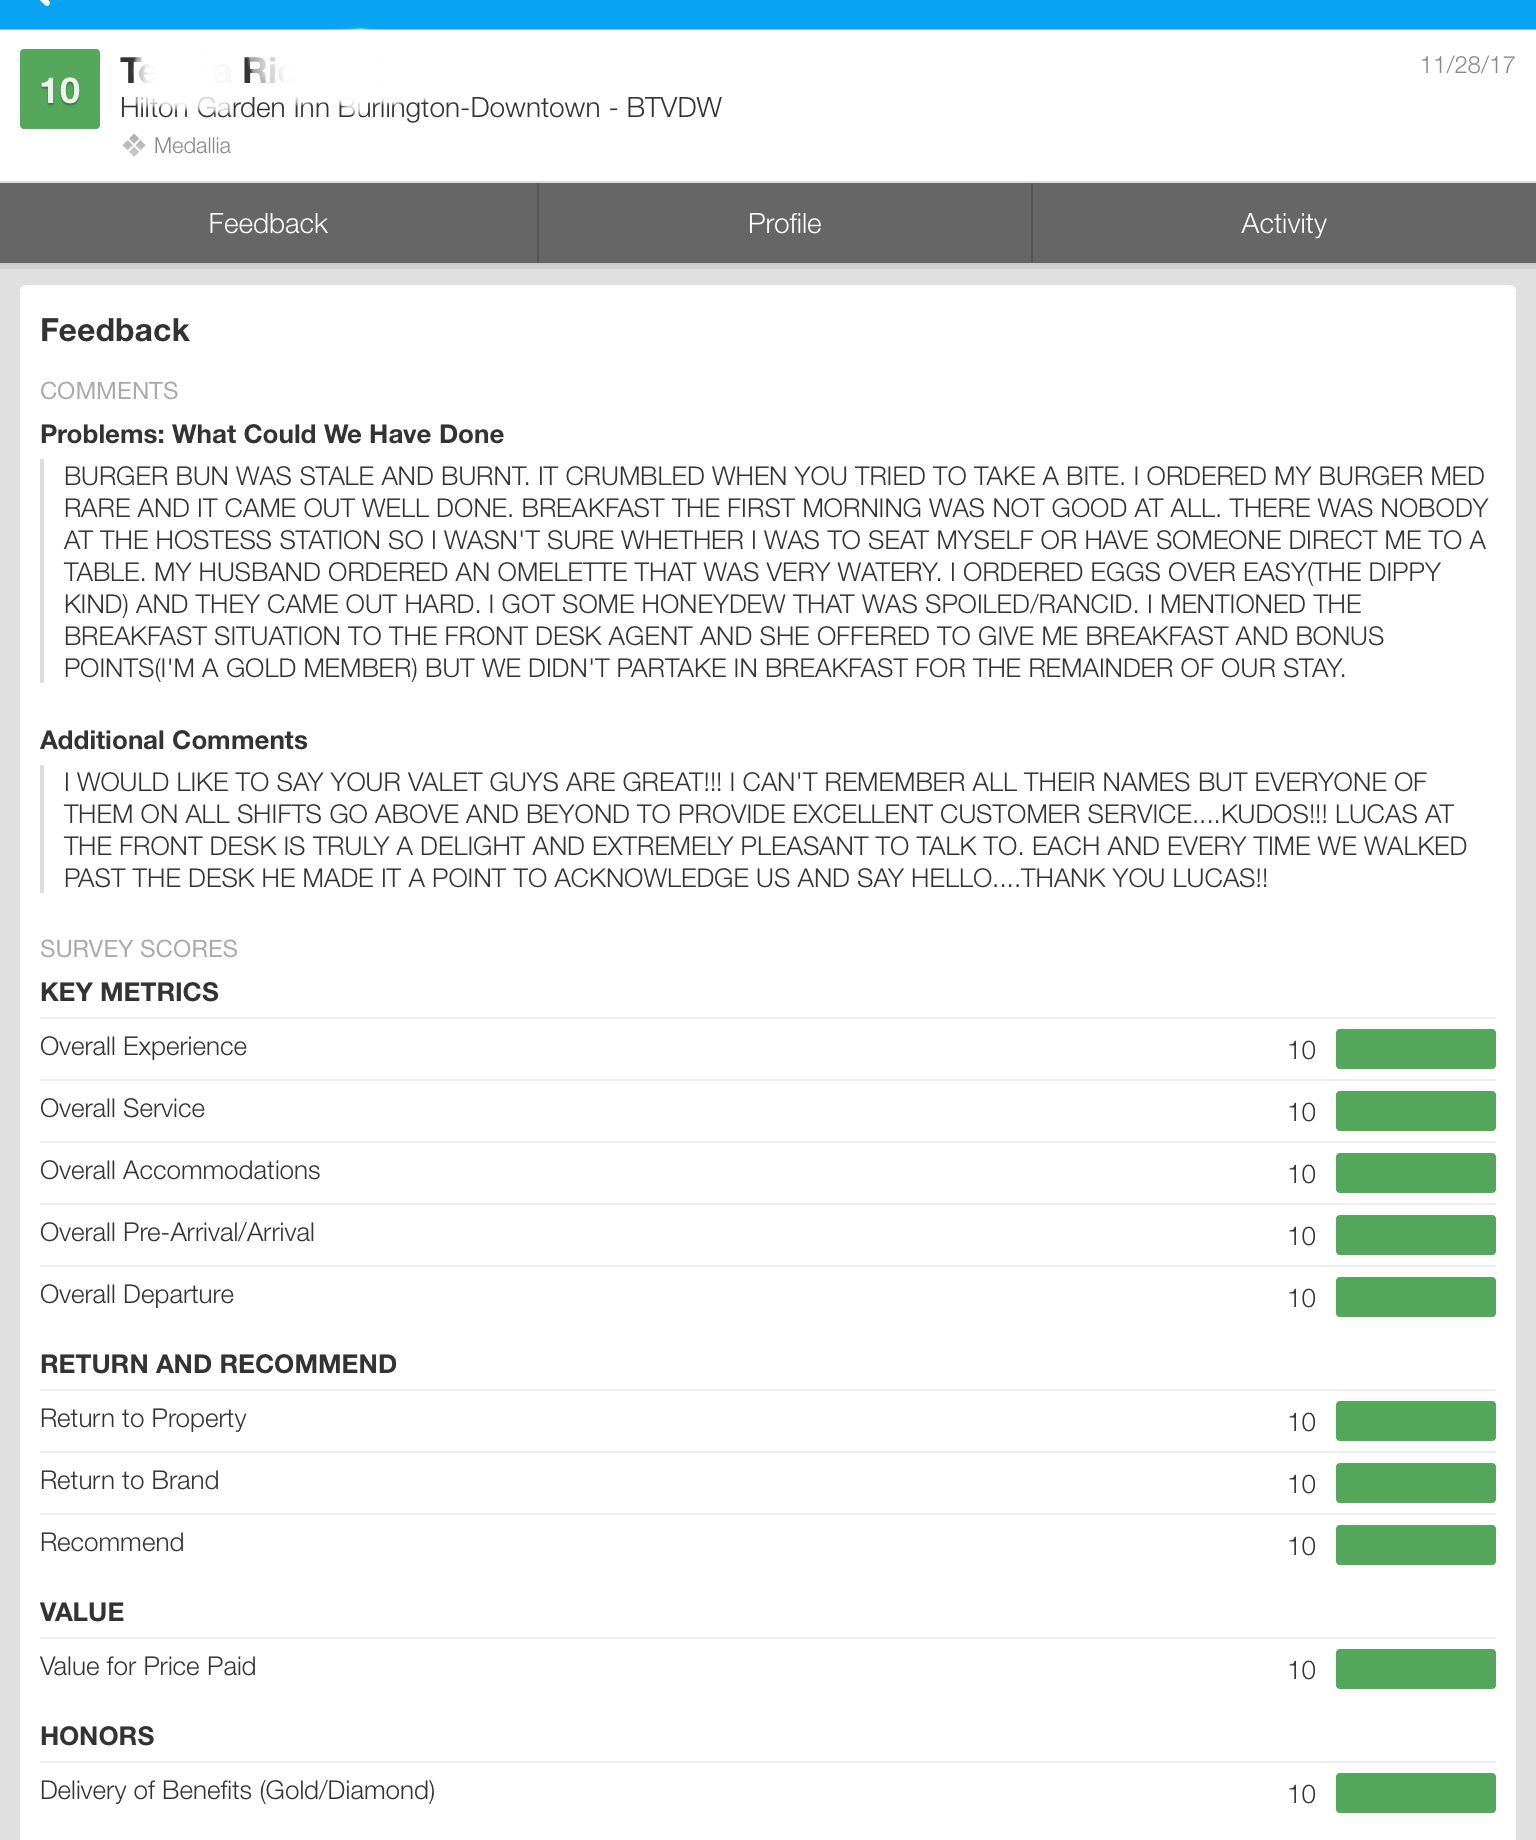The height and width of the screenshot is (1840, 1536).
Task: Select the Overall Departure metric label
Action: (x=137, y=1295)
